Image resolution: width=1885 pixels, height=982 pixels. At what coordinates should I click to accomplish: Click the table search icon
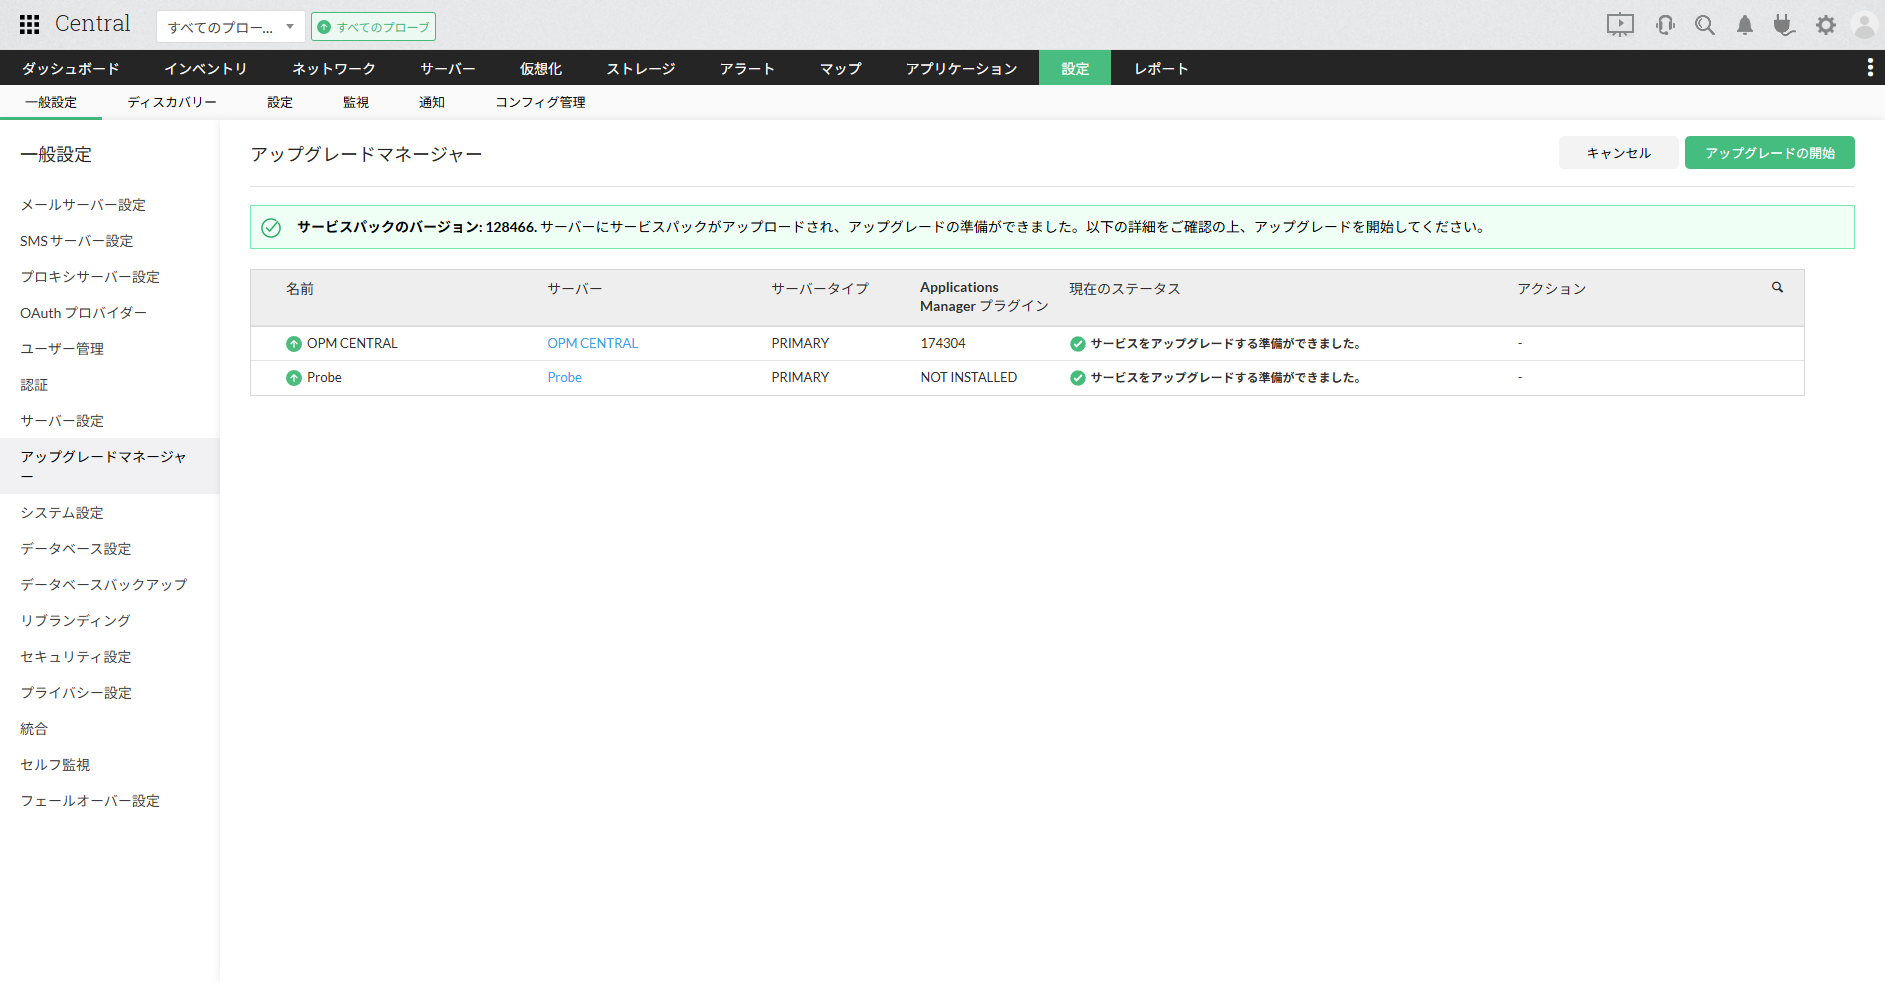click(x=1777, y=288)
